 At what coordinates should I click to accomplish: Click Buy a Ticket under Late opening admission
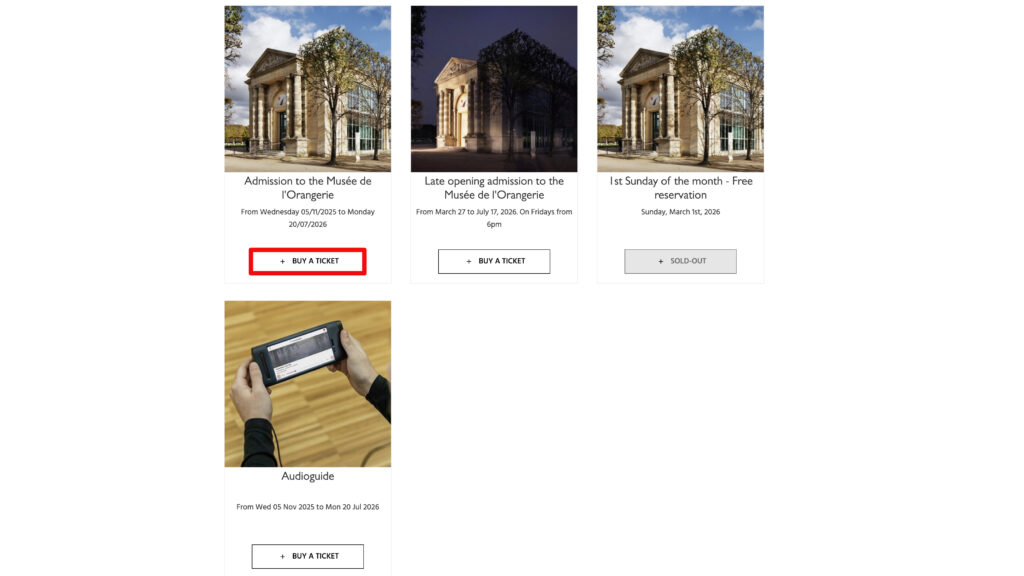pos(494,261)
